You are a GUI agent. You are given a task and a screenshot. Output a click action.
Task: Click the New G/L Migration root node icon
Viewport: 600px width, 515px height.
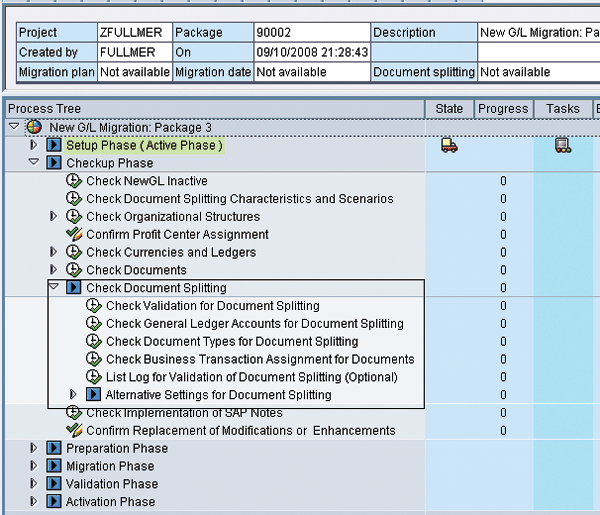click(x=35, y=127)
